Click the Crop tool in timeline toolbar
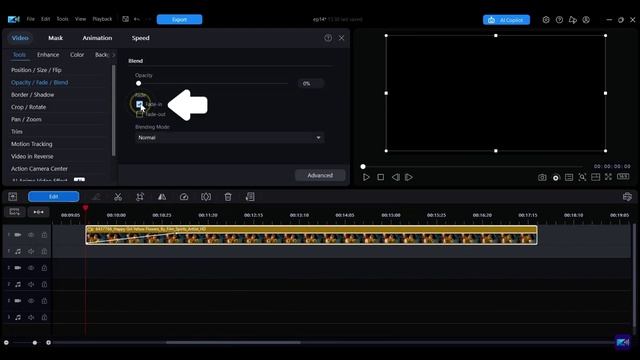Screen dimensions: 640x360 pos(140,197)
